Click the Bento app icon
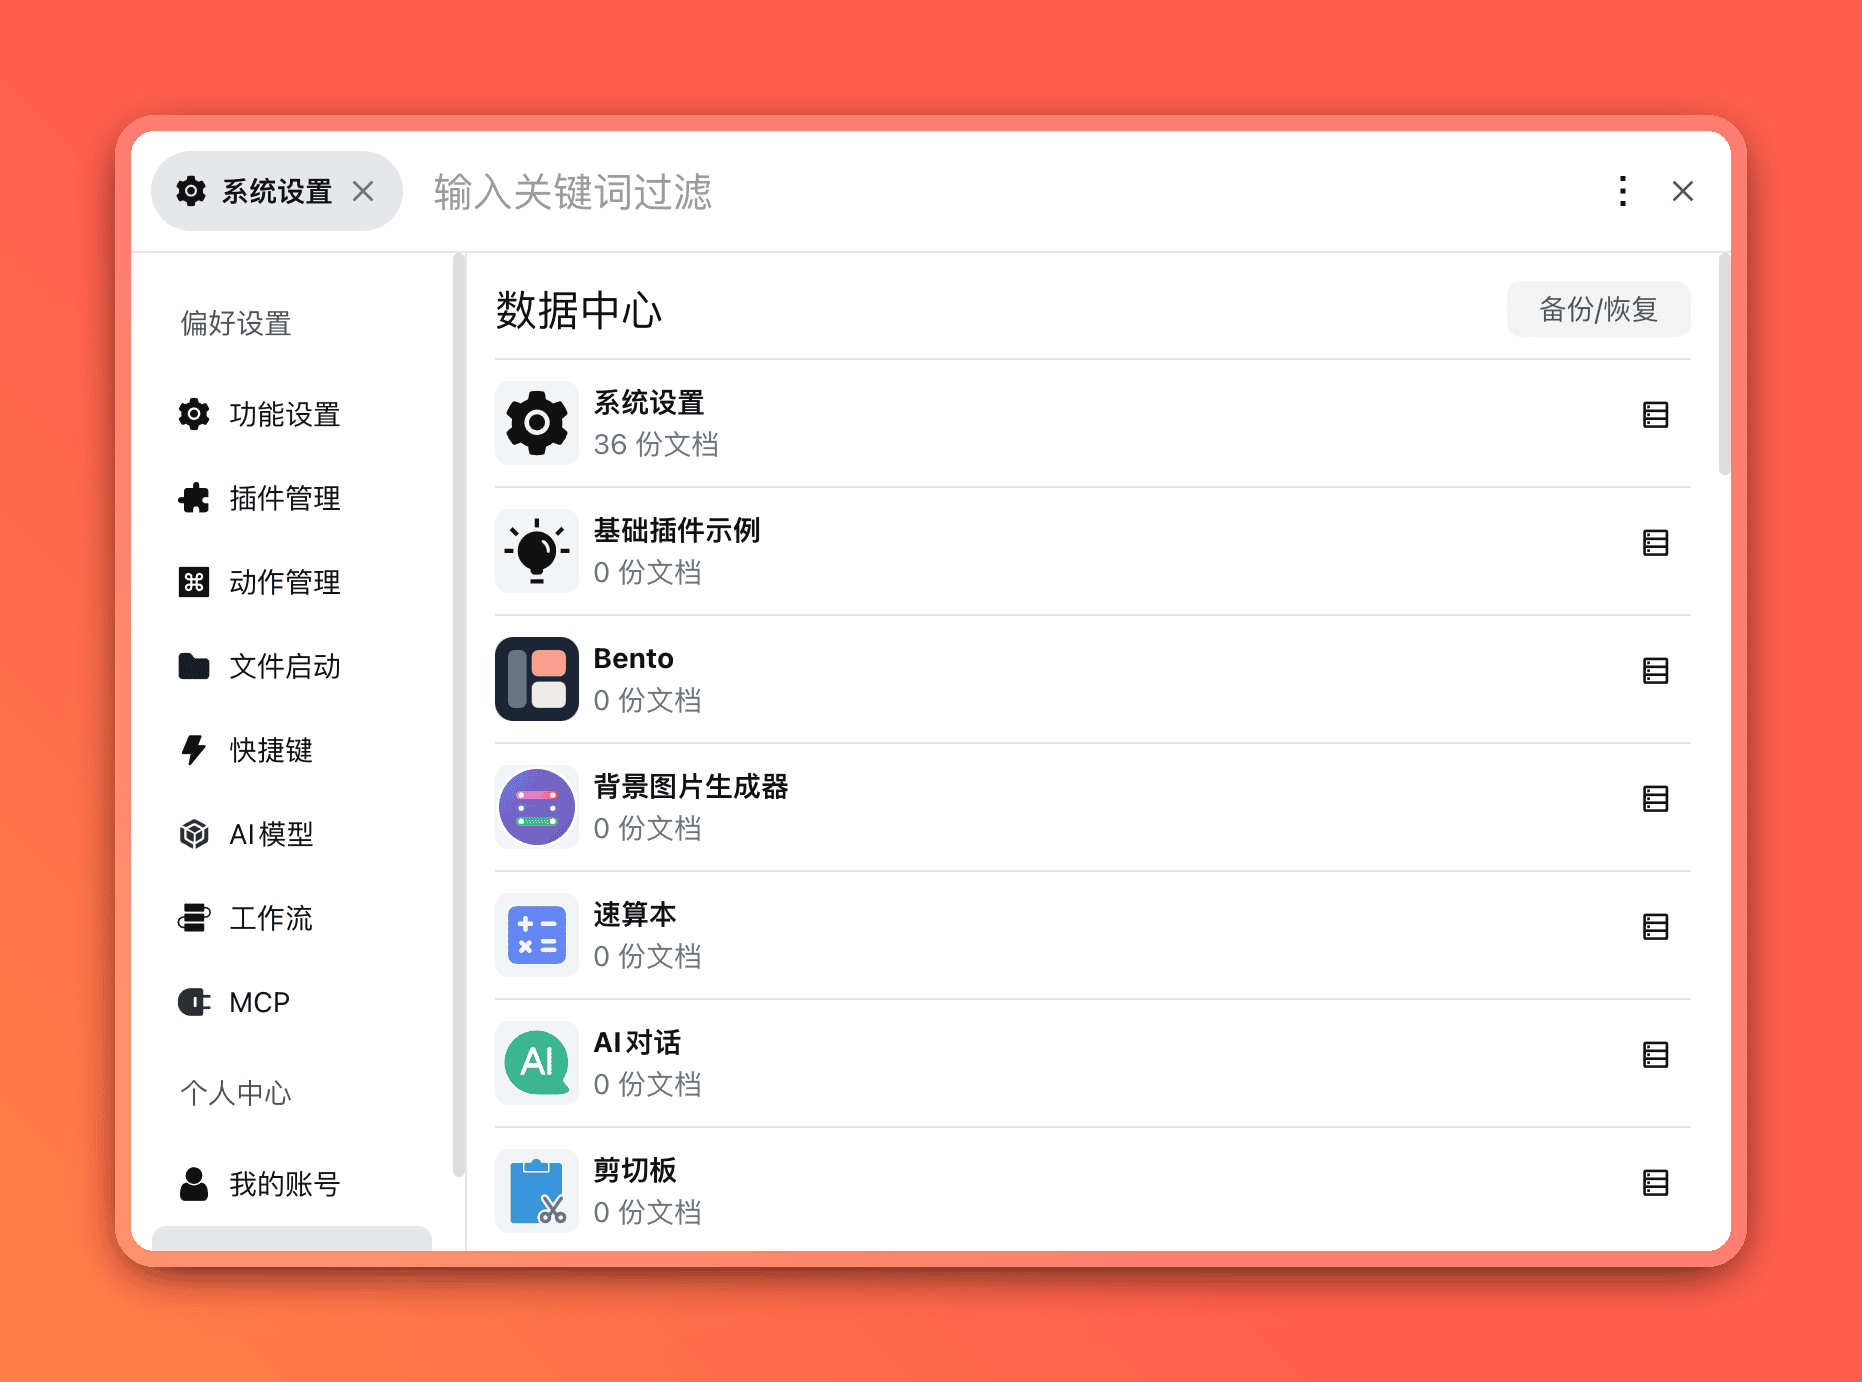Viewport: 1862px width, 1382px height. coord(537,679)
